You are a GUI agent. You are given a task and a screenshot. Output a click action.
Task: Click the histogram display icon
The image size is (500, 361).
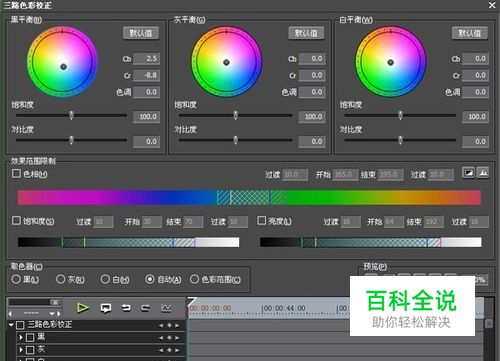[x=483, y=173]
